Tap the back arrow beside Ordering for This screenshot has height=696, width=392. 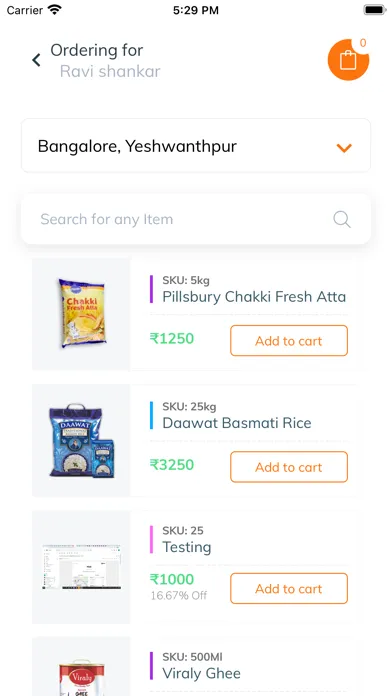click(x=36, y=60)
